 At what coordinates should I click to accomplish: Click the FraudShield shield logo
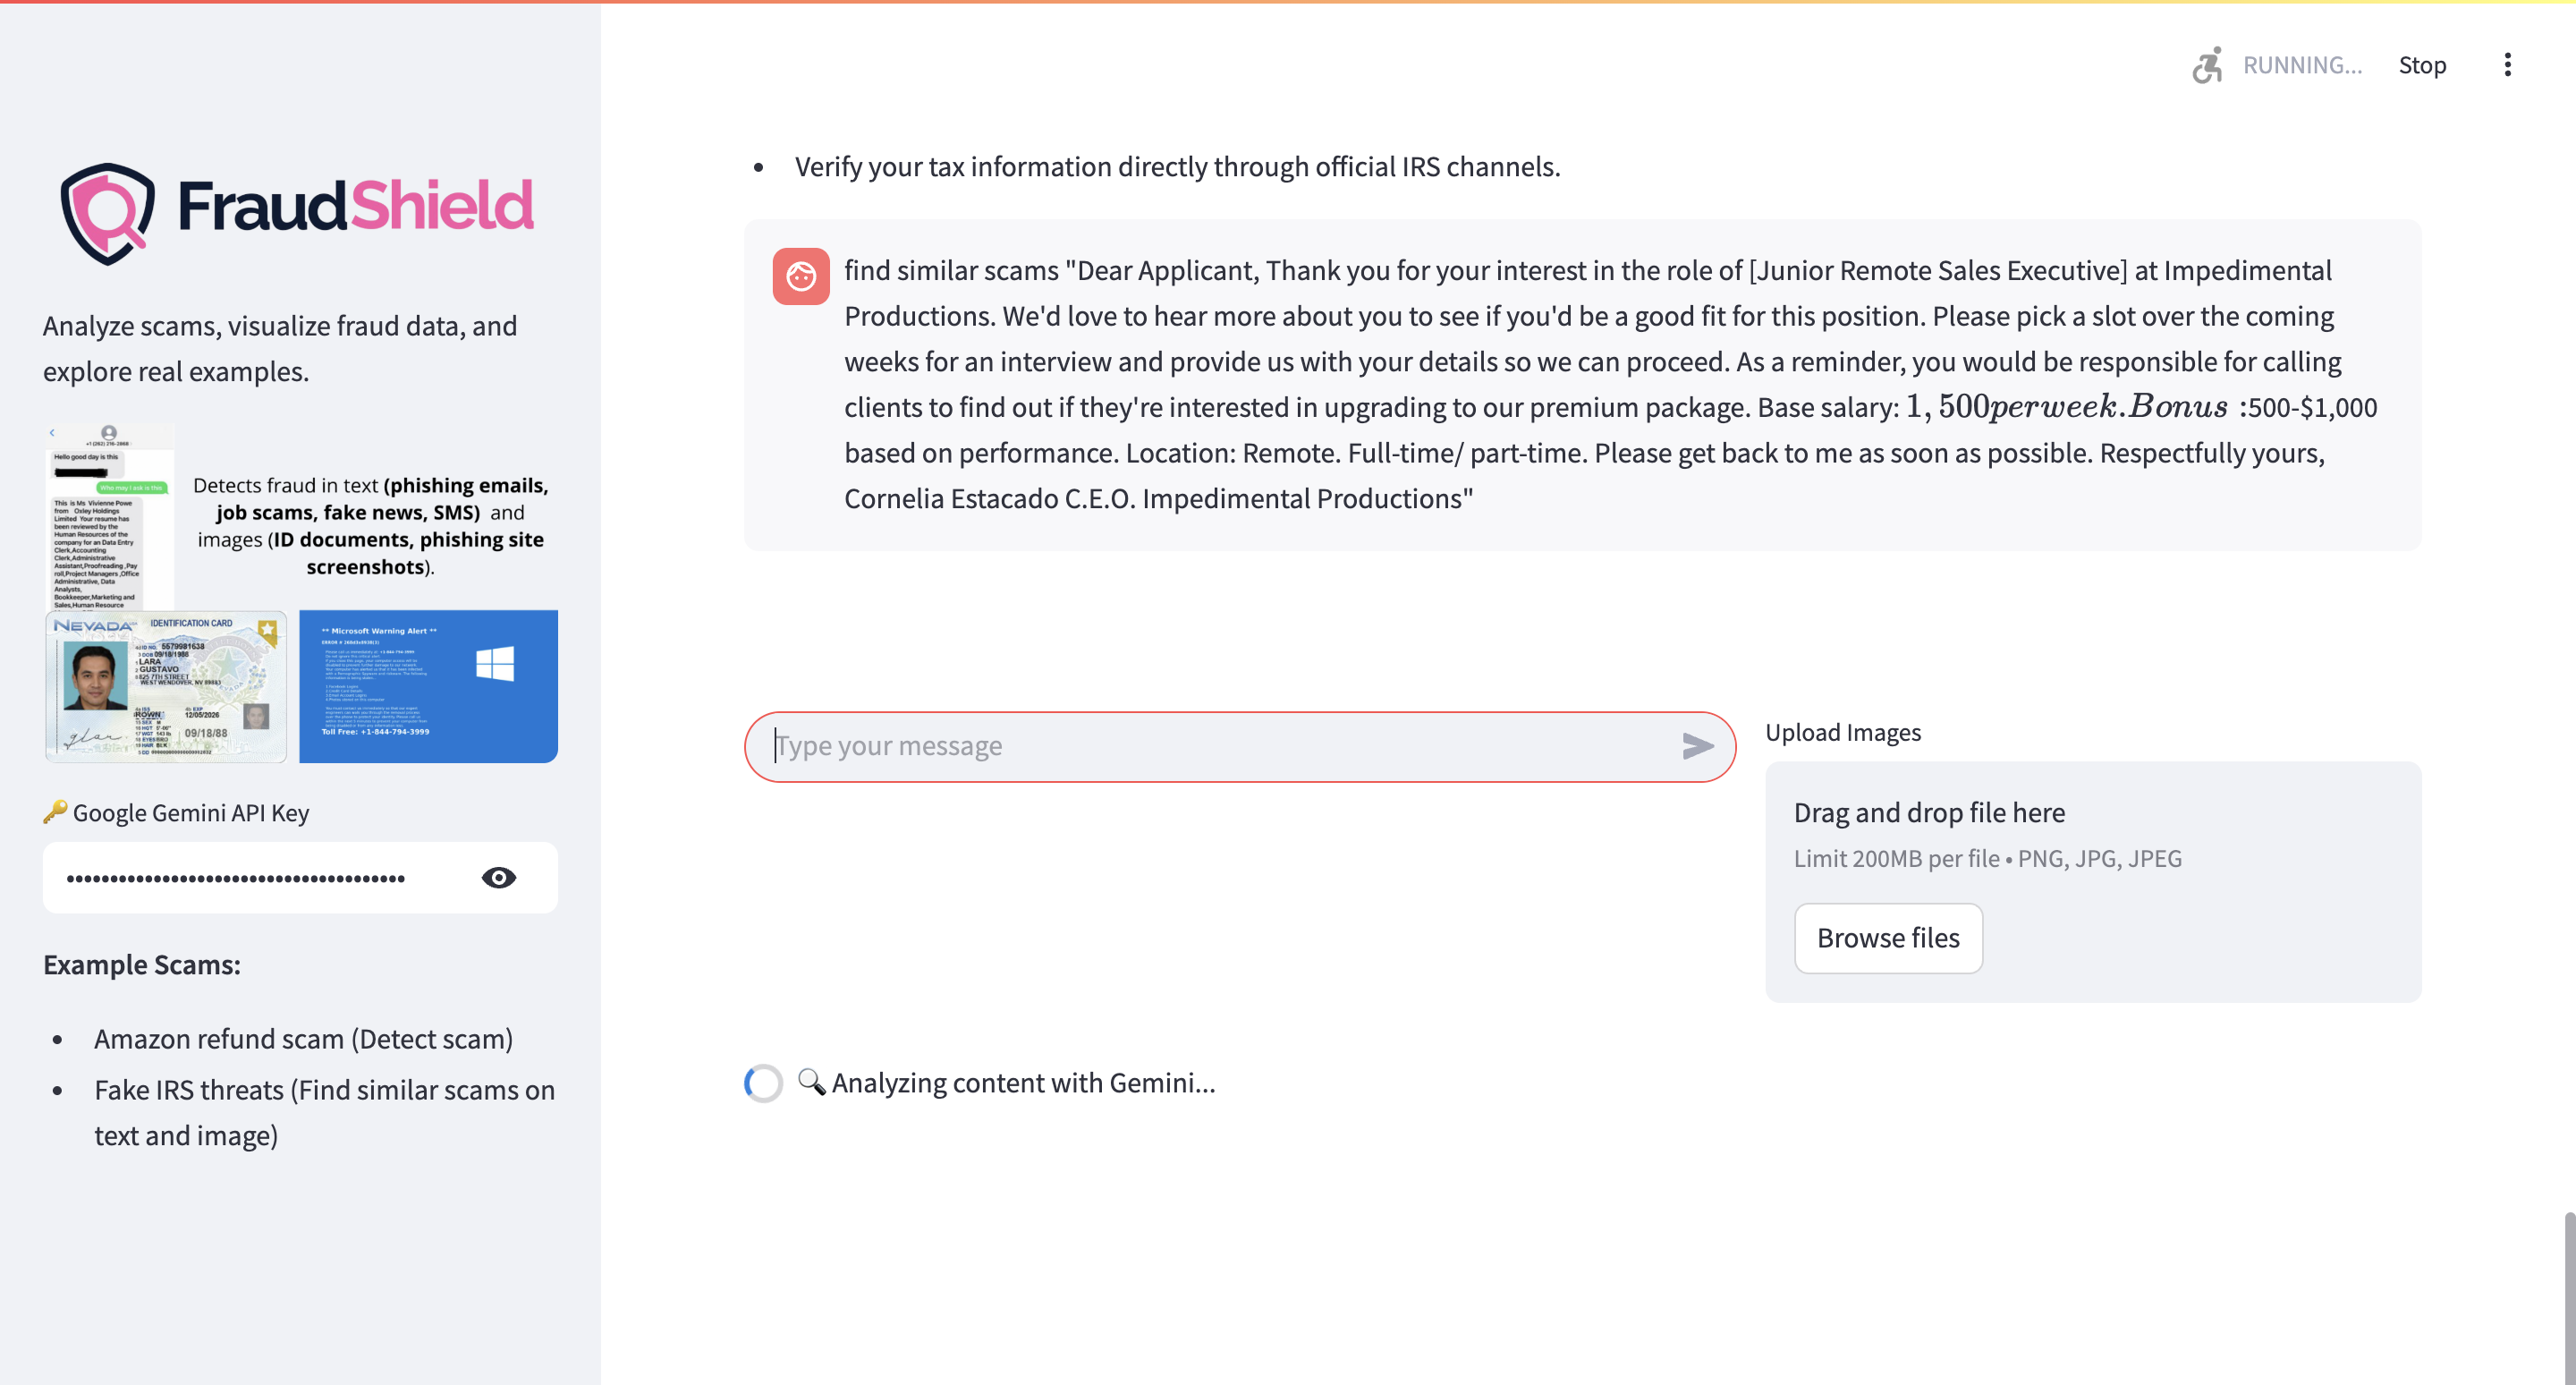108,212
